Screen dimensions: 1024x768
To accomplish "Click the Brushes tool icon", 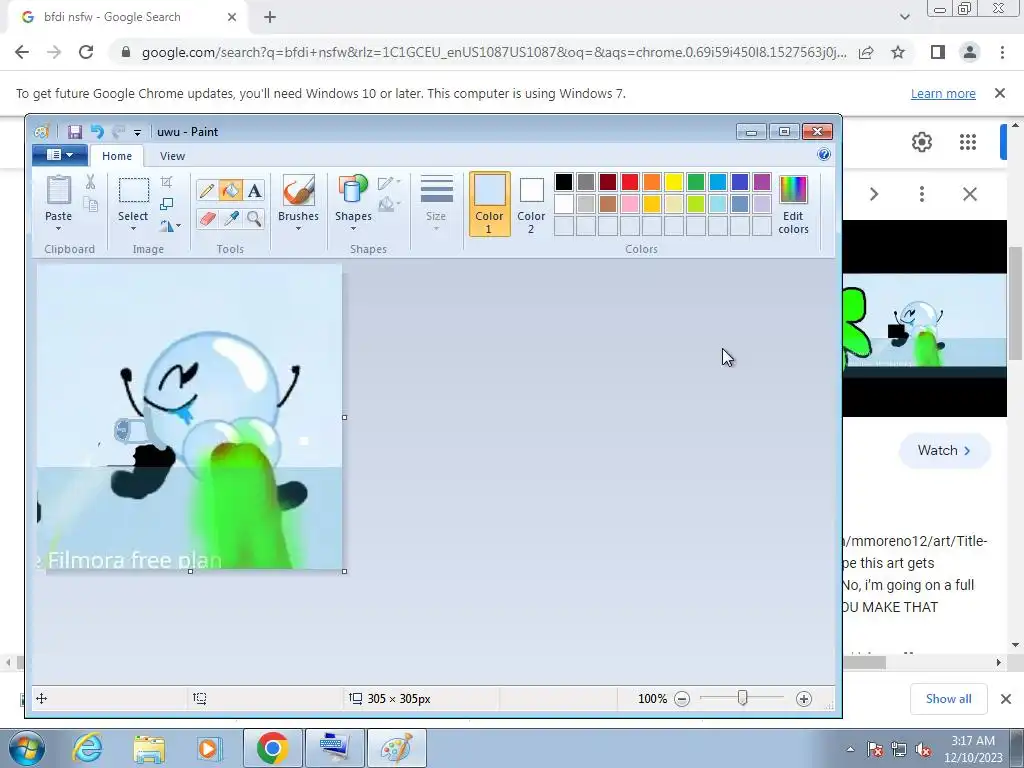I will coord(298,190).
